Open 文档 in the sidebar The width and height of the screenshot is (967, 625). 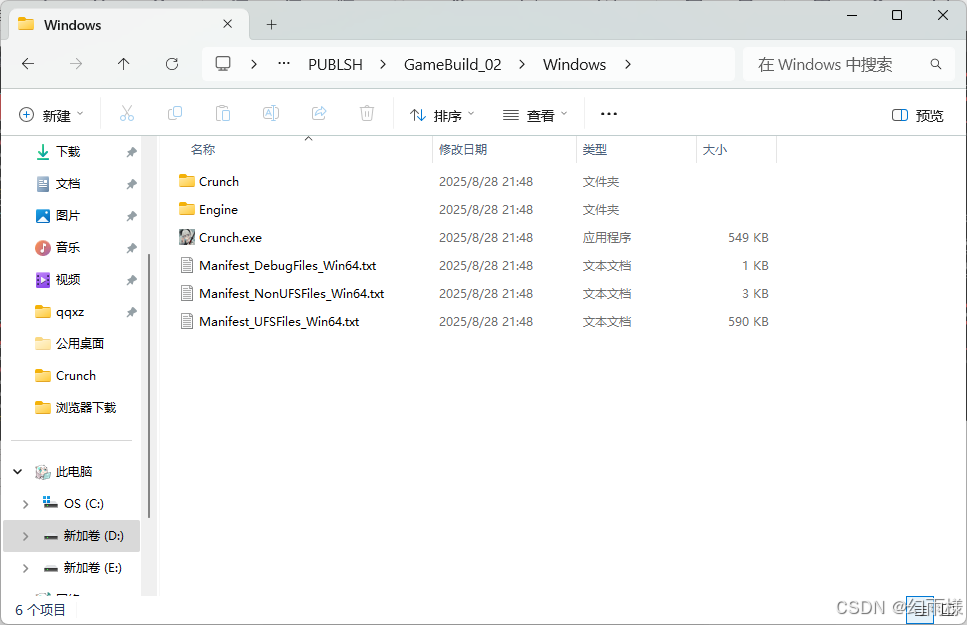(68, 184)
